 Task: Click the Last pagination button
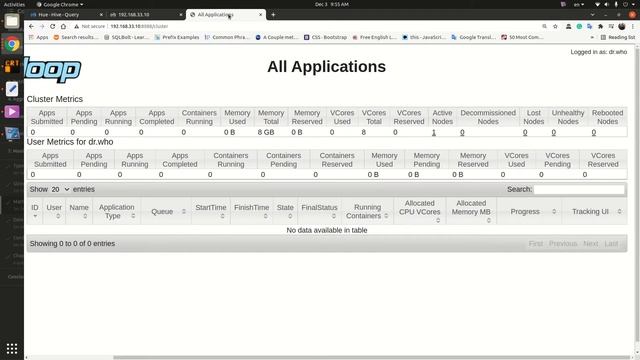(611, 244)
